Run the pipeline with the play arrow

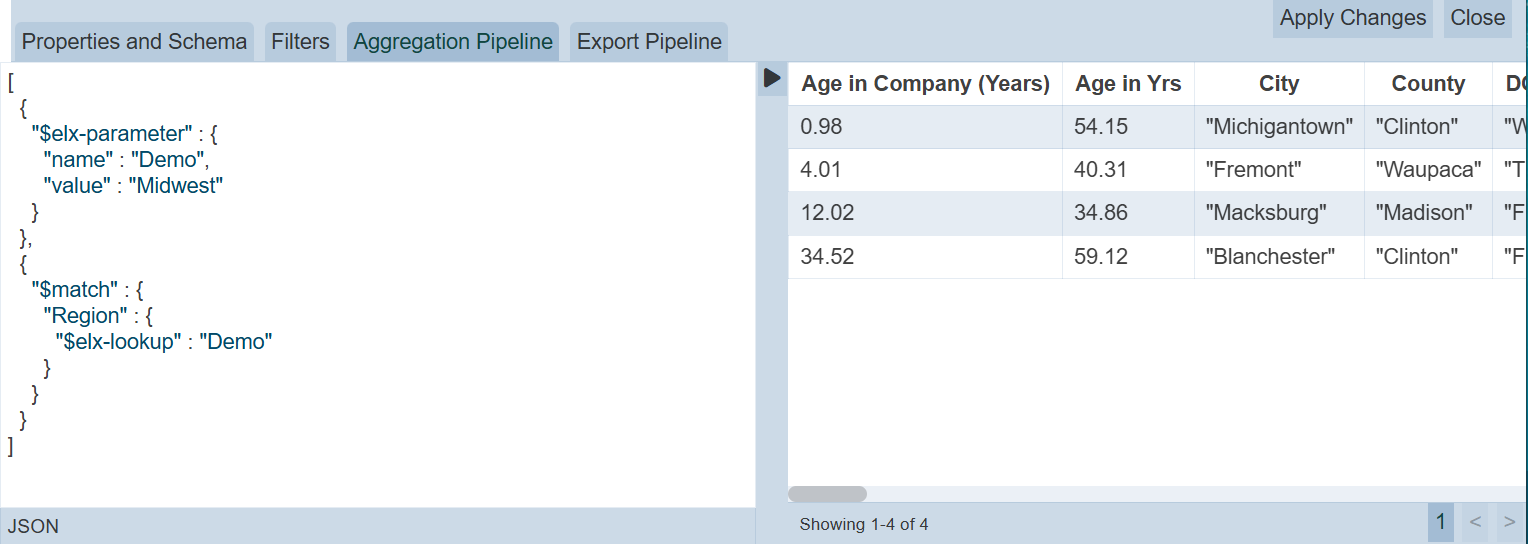pos(771,78)
